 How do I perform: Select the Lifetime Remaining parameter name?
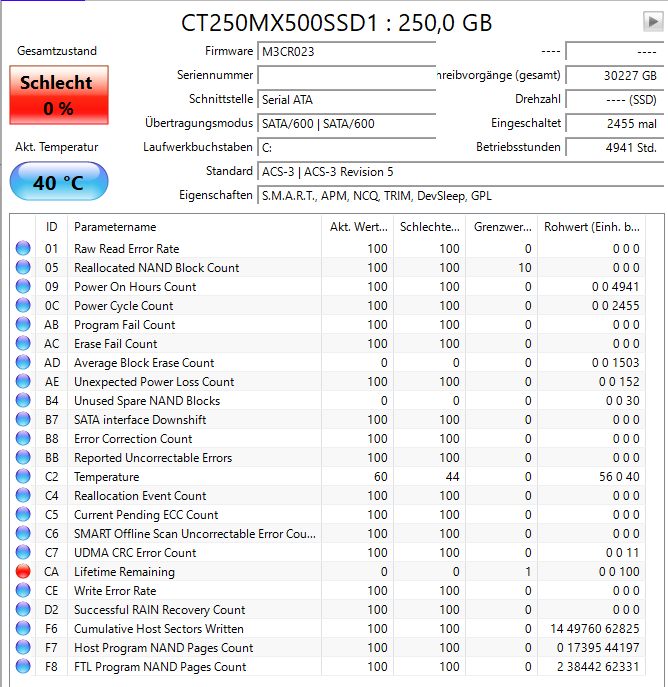tap(124, 572)
